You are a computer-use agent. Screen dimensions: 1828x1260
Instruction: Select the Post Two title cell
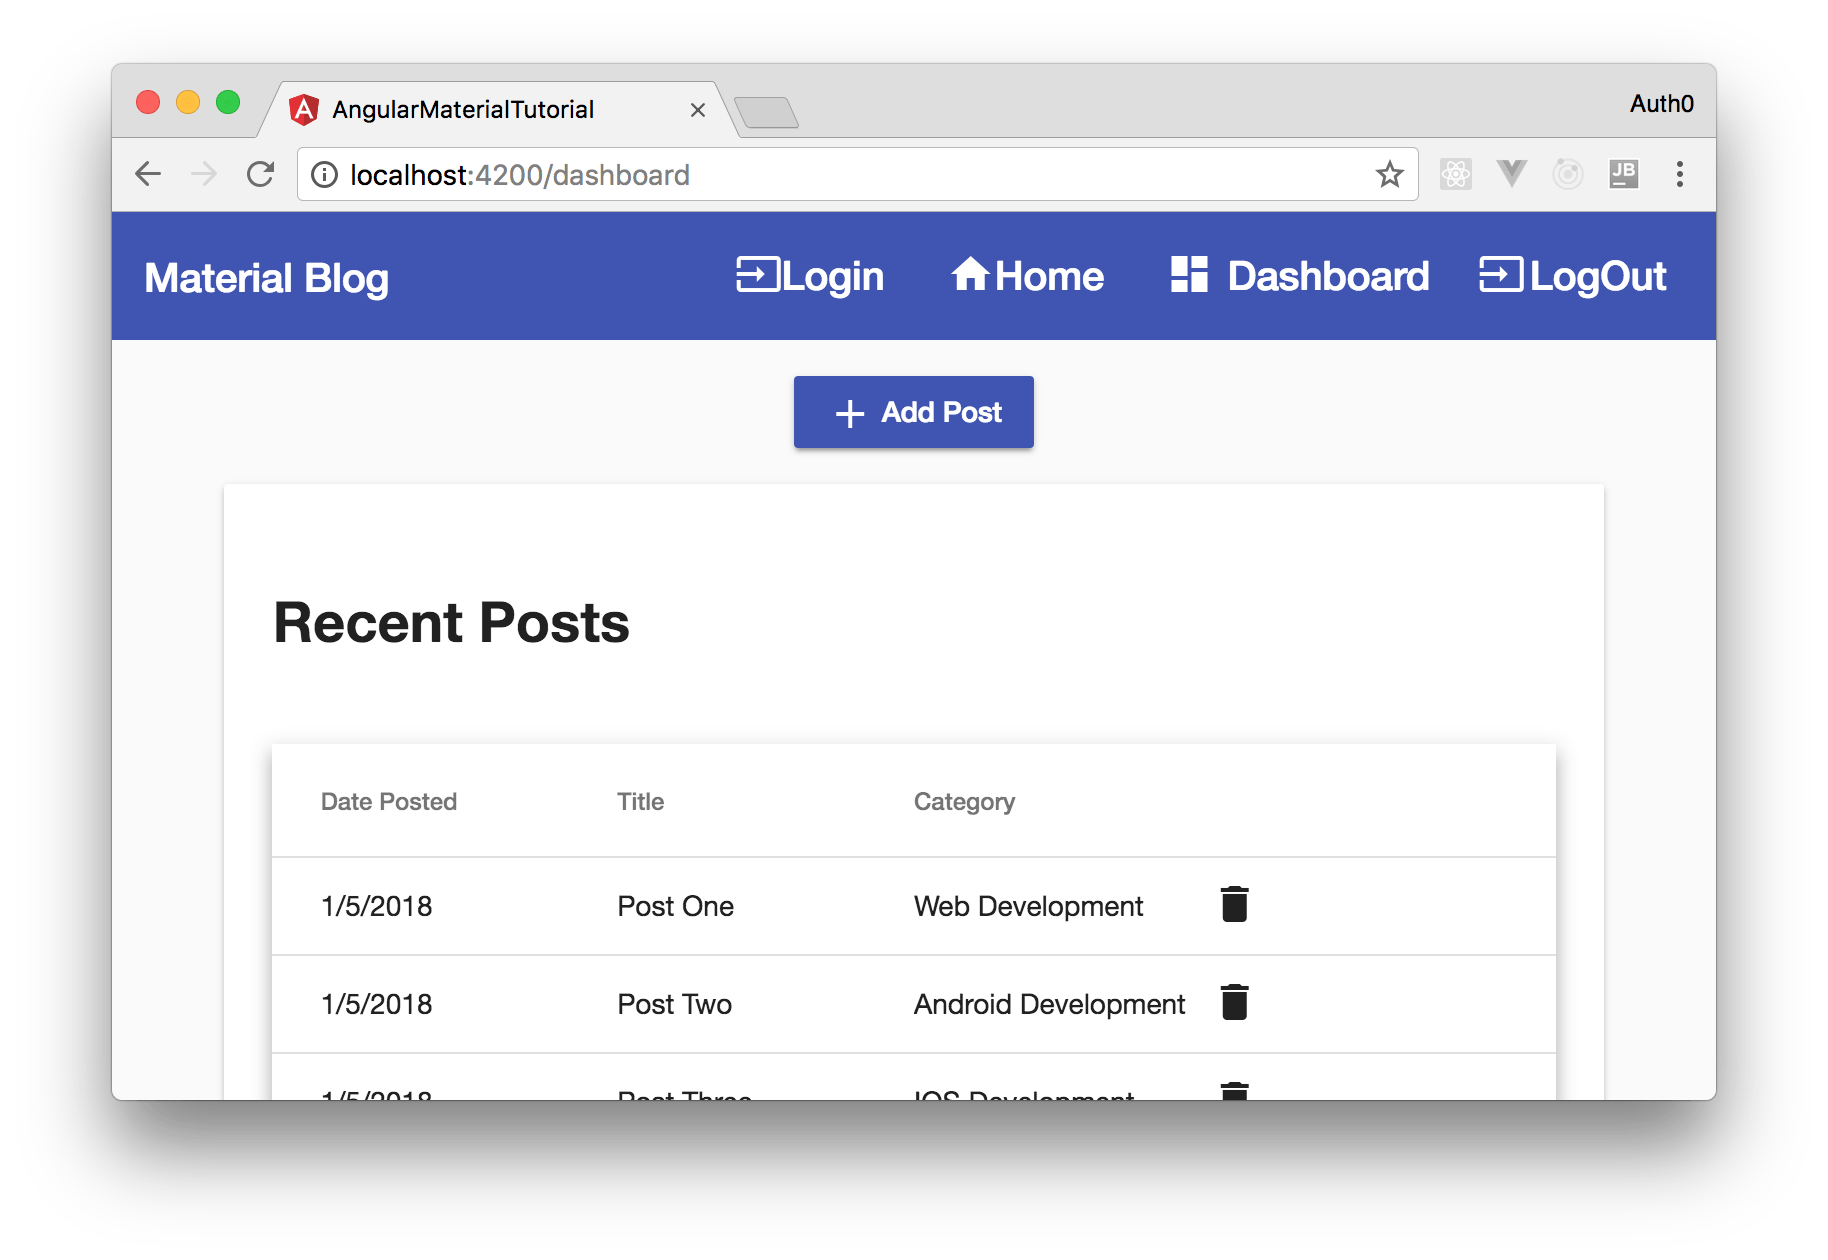674,1004
